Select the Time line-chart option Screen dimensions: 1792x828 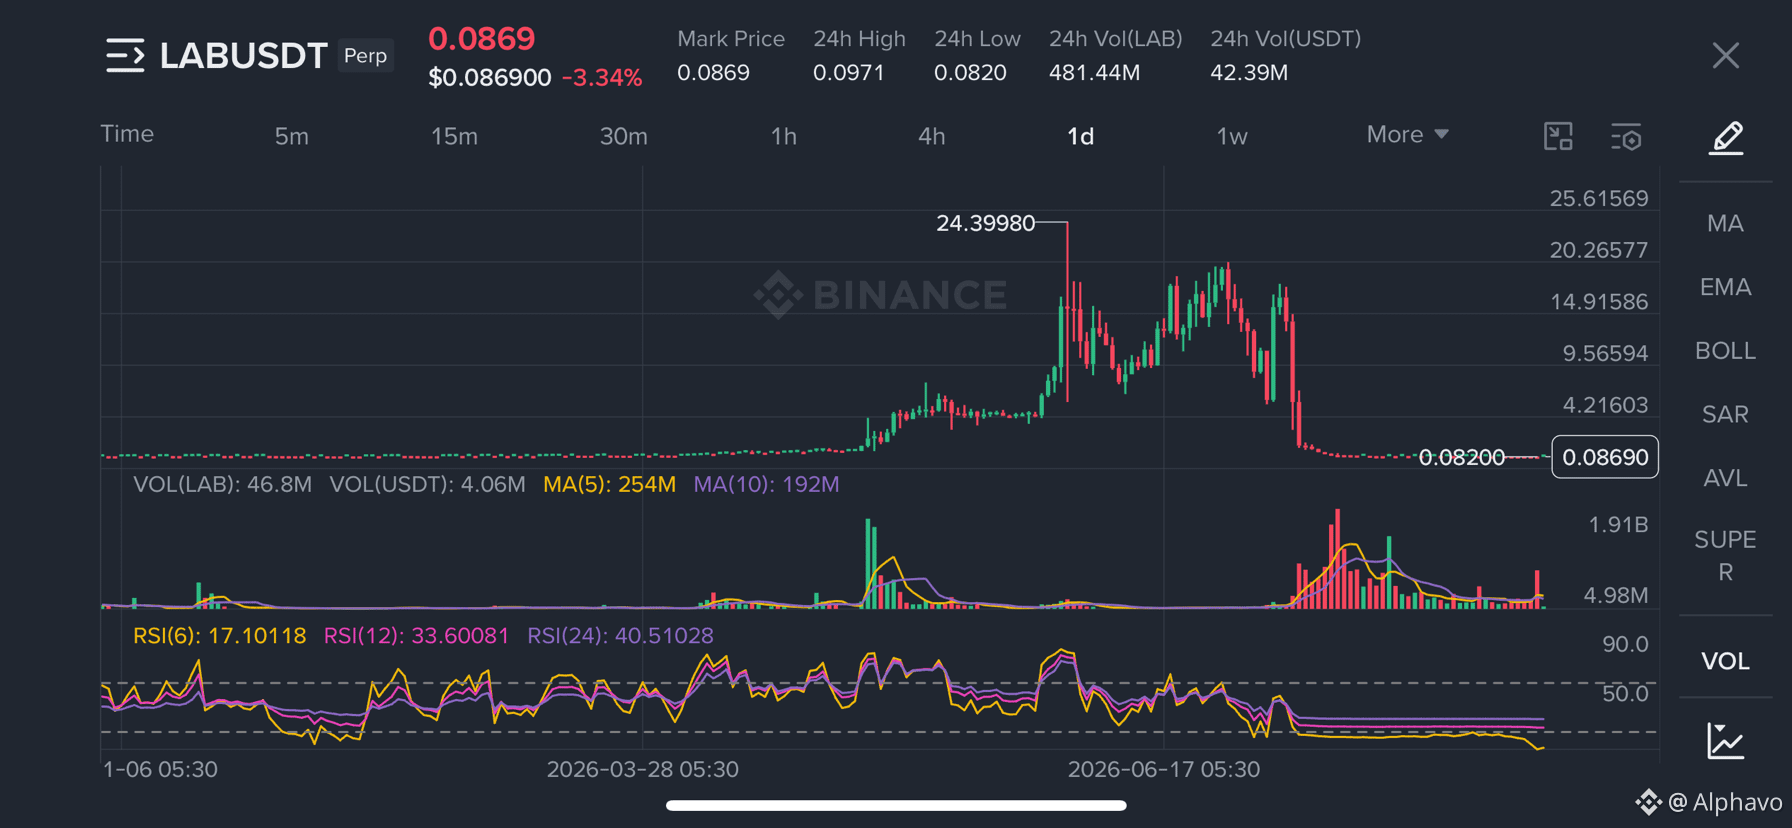pyautogui.click(x=127, y=134)
